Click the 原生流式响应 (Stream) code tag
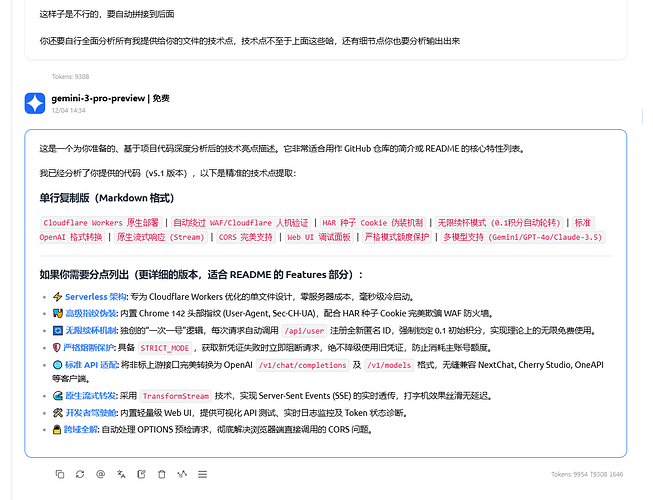Screen dimensions: 653x500 coord(160,237)
